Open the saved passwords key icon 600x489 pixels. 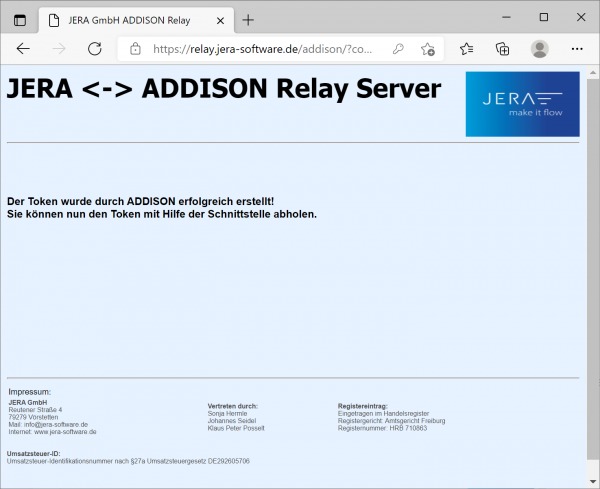pyautogui.click(x=398, y=48)
